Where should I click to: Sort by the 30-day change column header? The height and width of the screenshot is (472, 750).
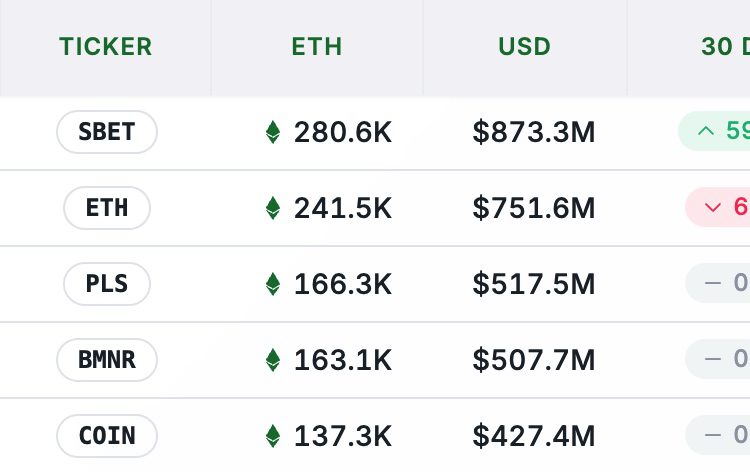coord(725,47)
